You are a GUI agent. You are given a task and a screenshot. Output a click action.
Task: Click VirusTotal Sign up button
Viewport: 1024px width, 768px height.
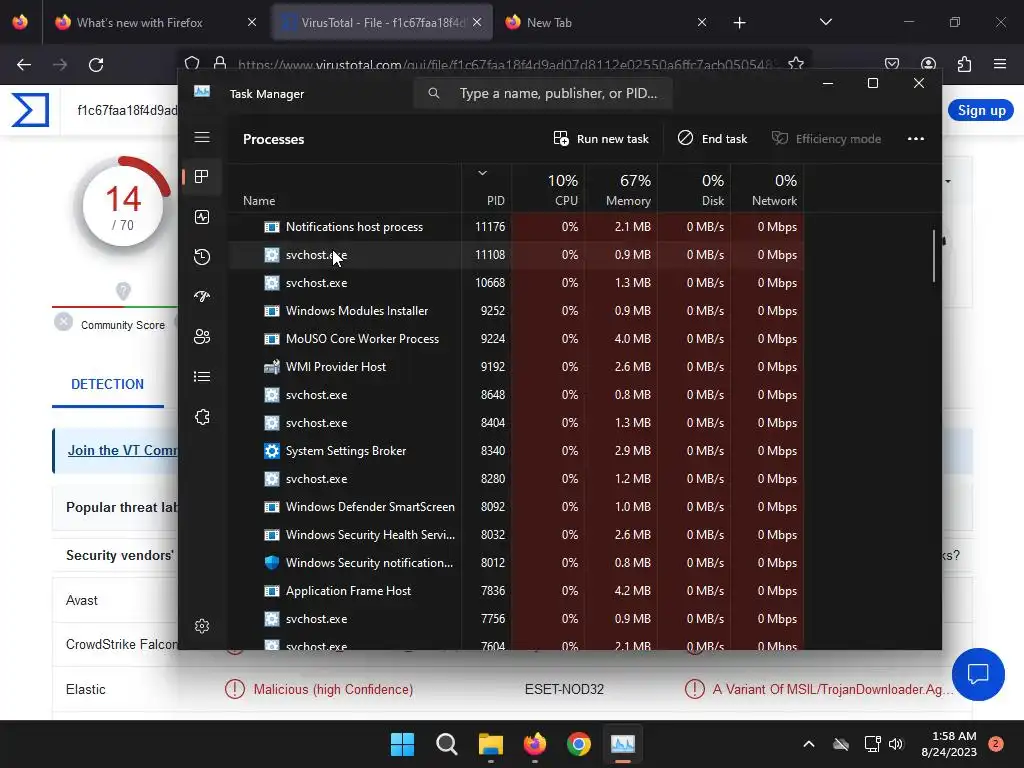pos(981,110)
